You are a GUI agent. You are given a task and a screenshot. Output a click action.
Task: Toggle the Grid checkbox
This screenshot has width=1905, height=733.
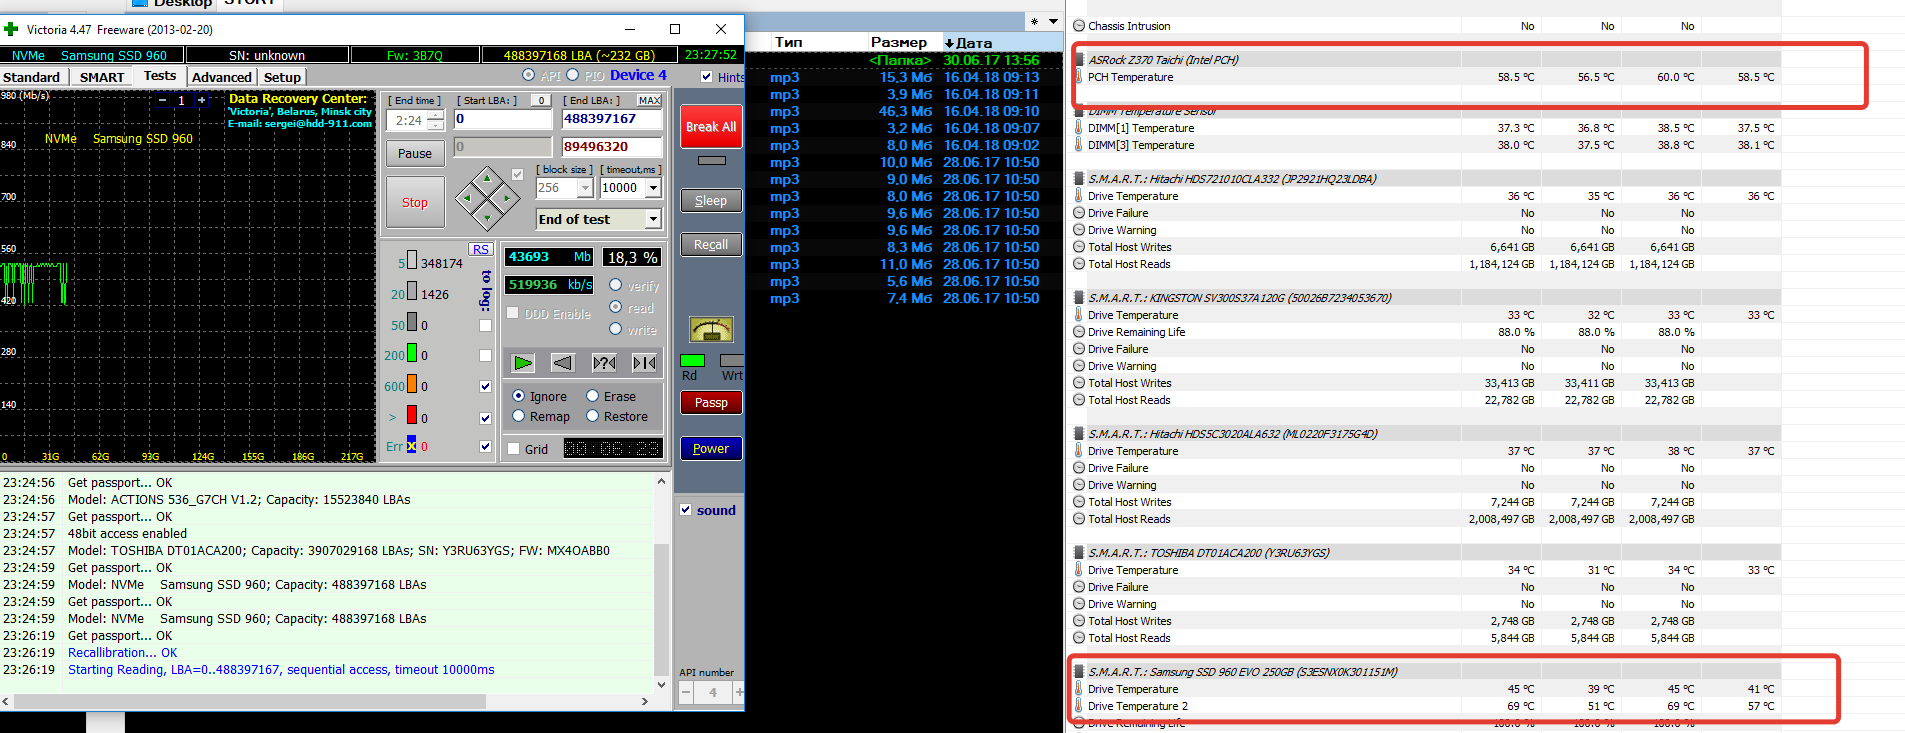pyautogui.click(x=513, y=449)
